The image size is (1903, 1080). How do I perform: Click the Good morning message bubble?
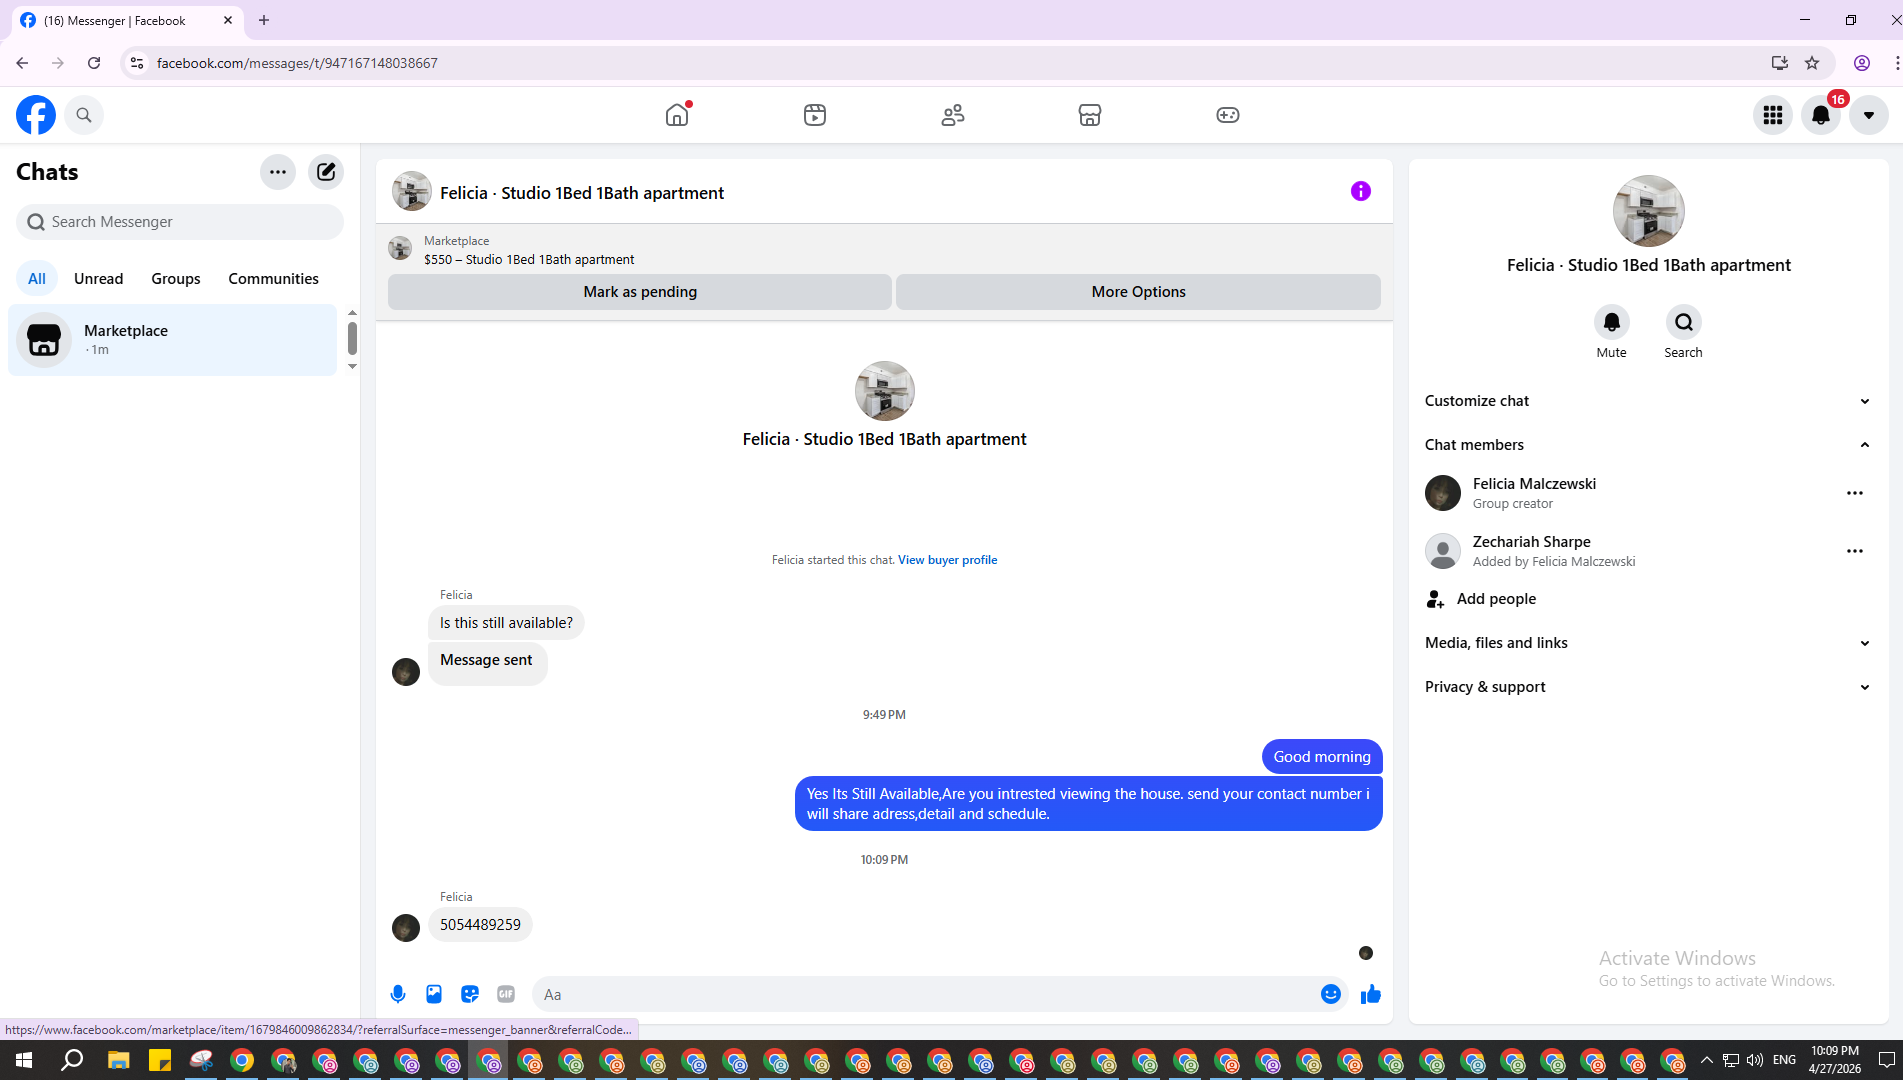click(1322, 757)
